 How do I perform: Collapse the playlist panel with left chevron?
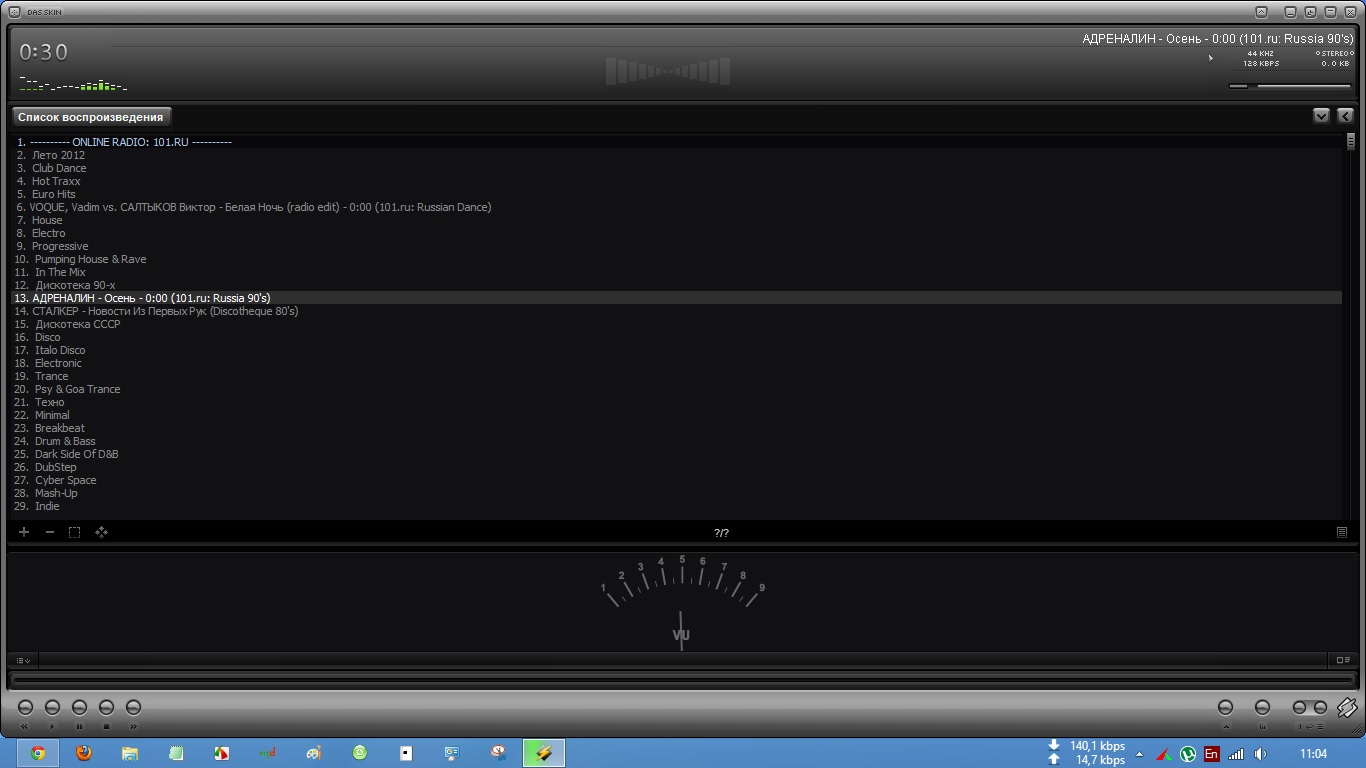[x=1345, y=116]
